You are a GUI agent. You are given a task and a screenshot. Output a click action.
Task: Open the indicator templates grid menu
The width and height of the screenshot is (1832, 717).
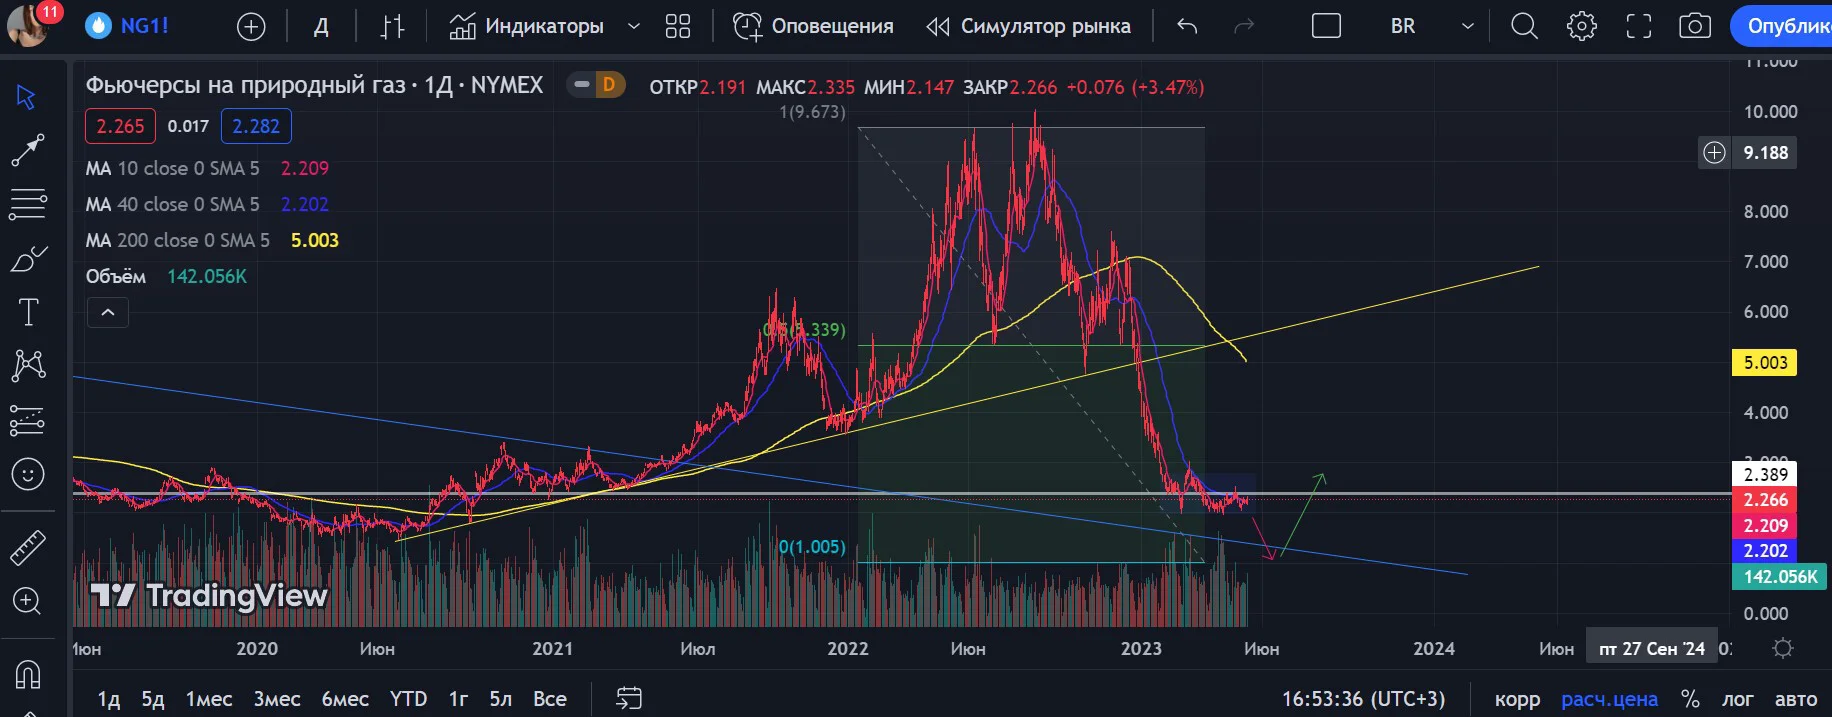(x=678, y=27)
